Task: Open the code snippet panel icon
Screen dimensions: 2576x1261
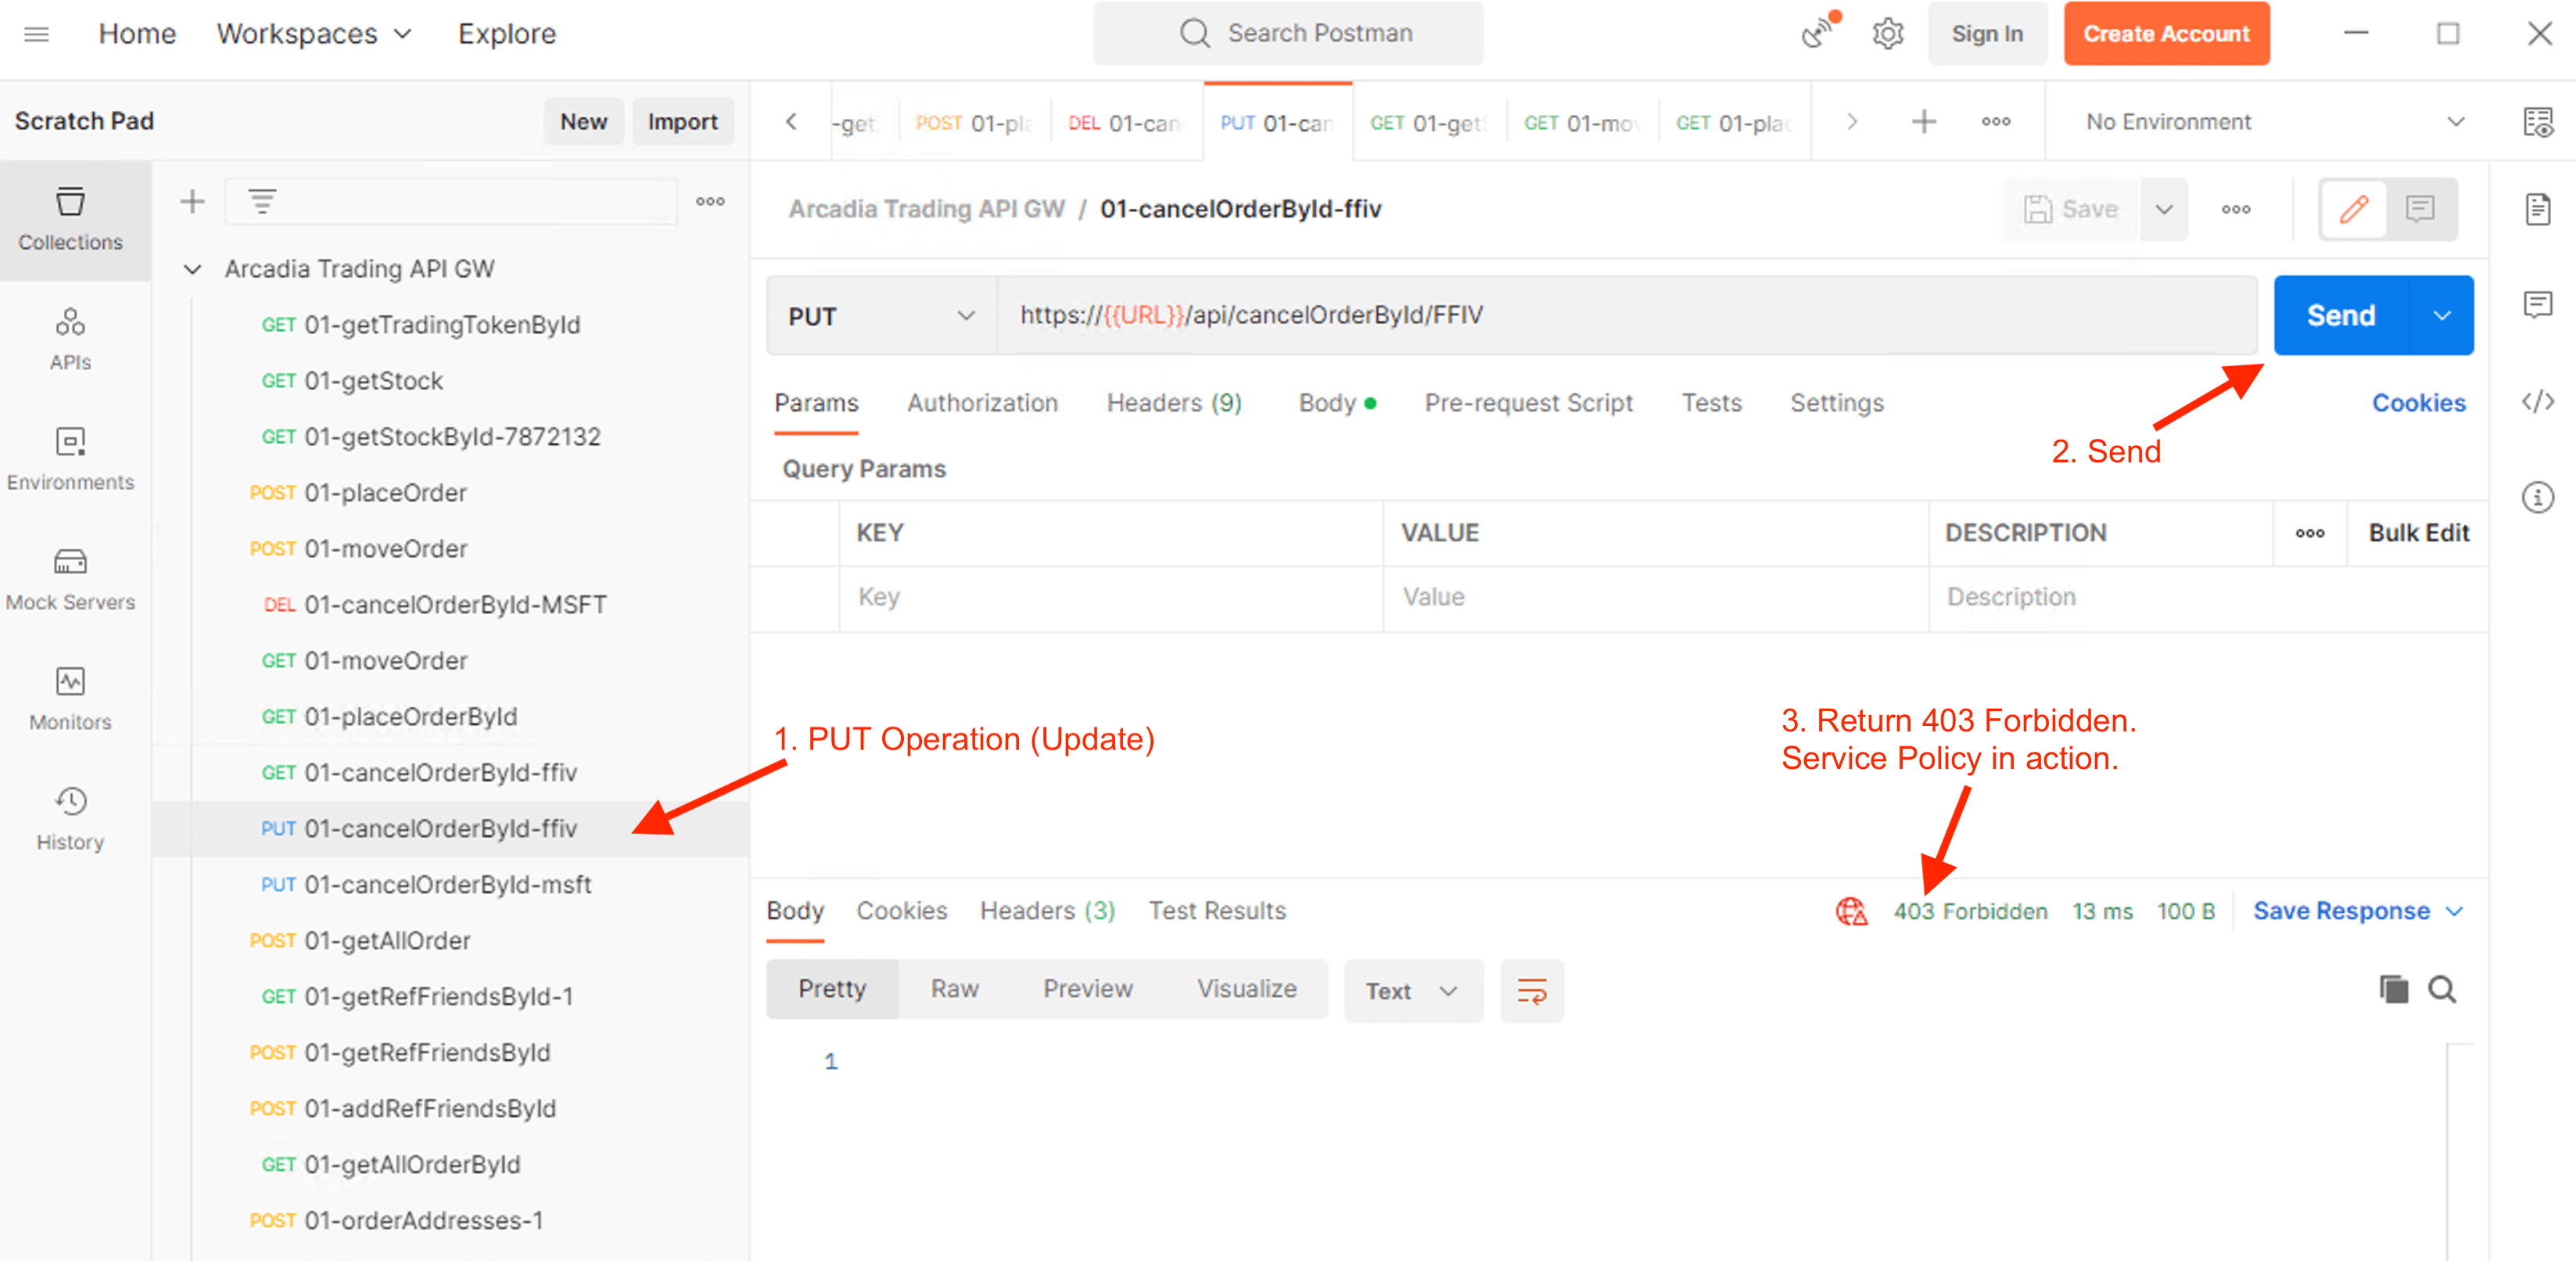Action: coord(2537,402)
